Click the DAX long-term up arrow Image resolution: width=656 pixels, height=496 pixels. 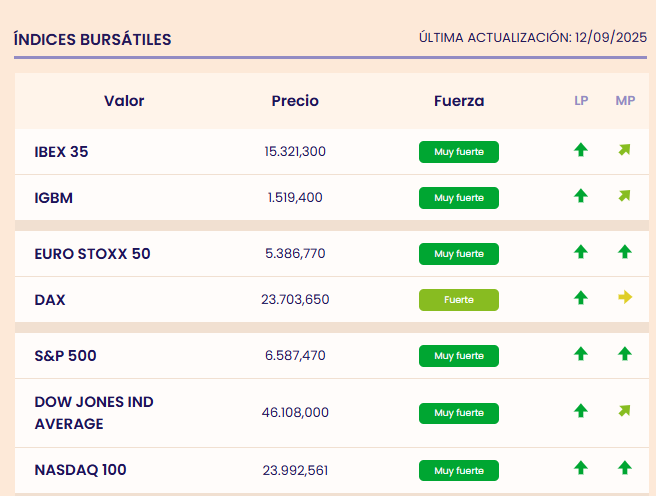[x=581, y=298]
